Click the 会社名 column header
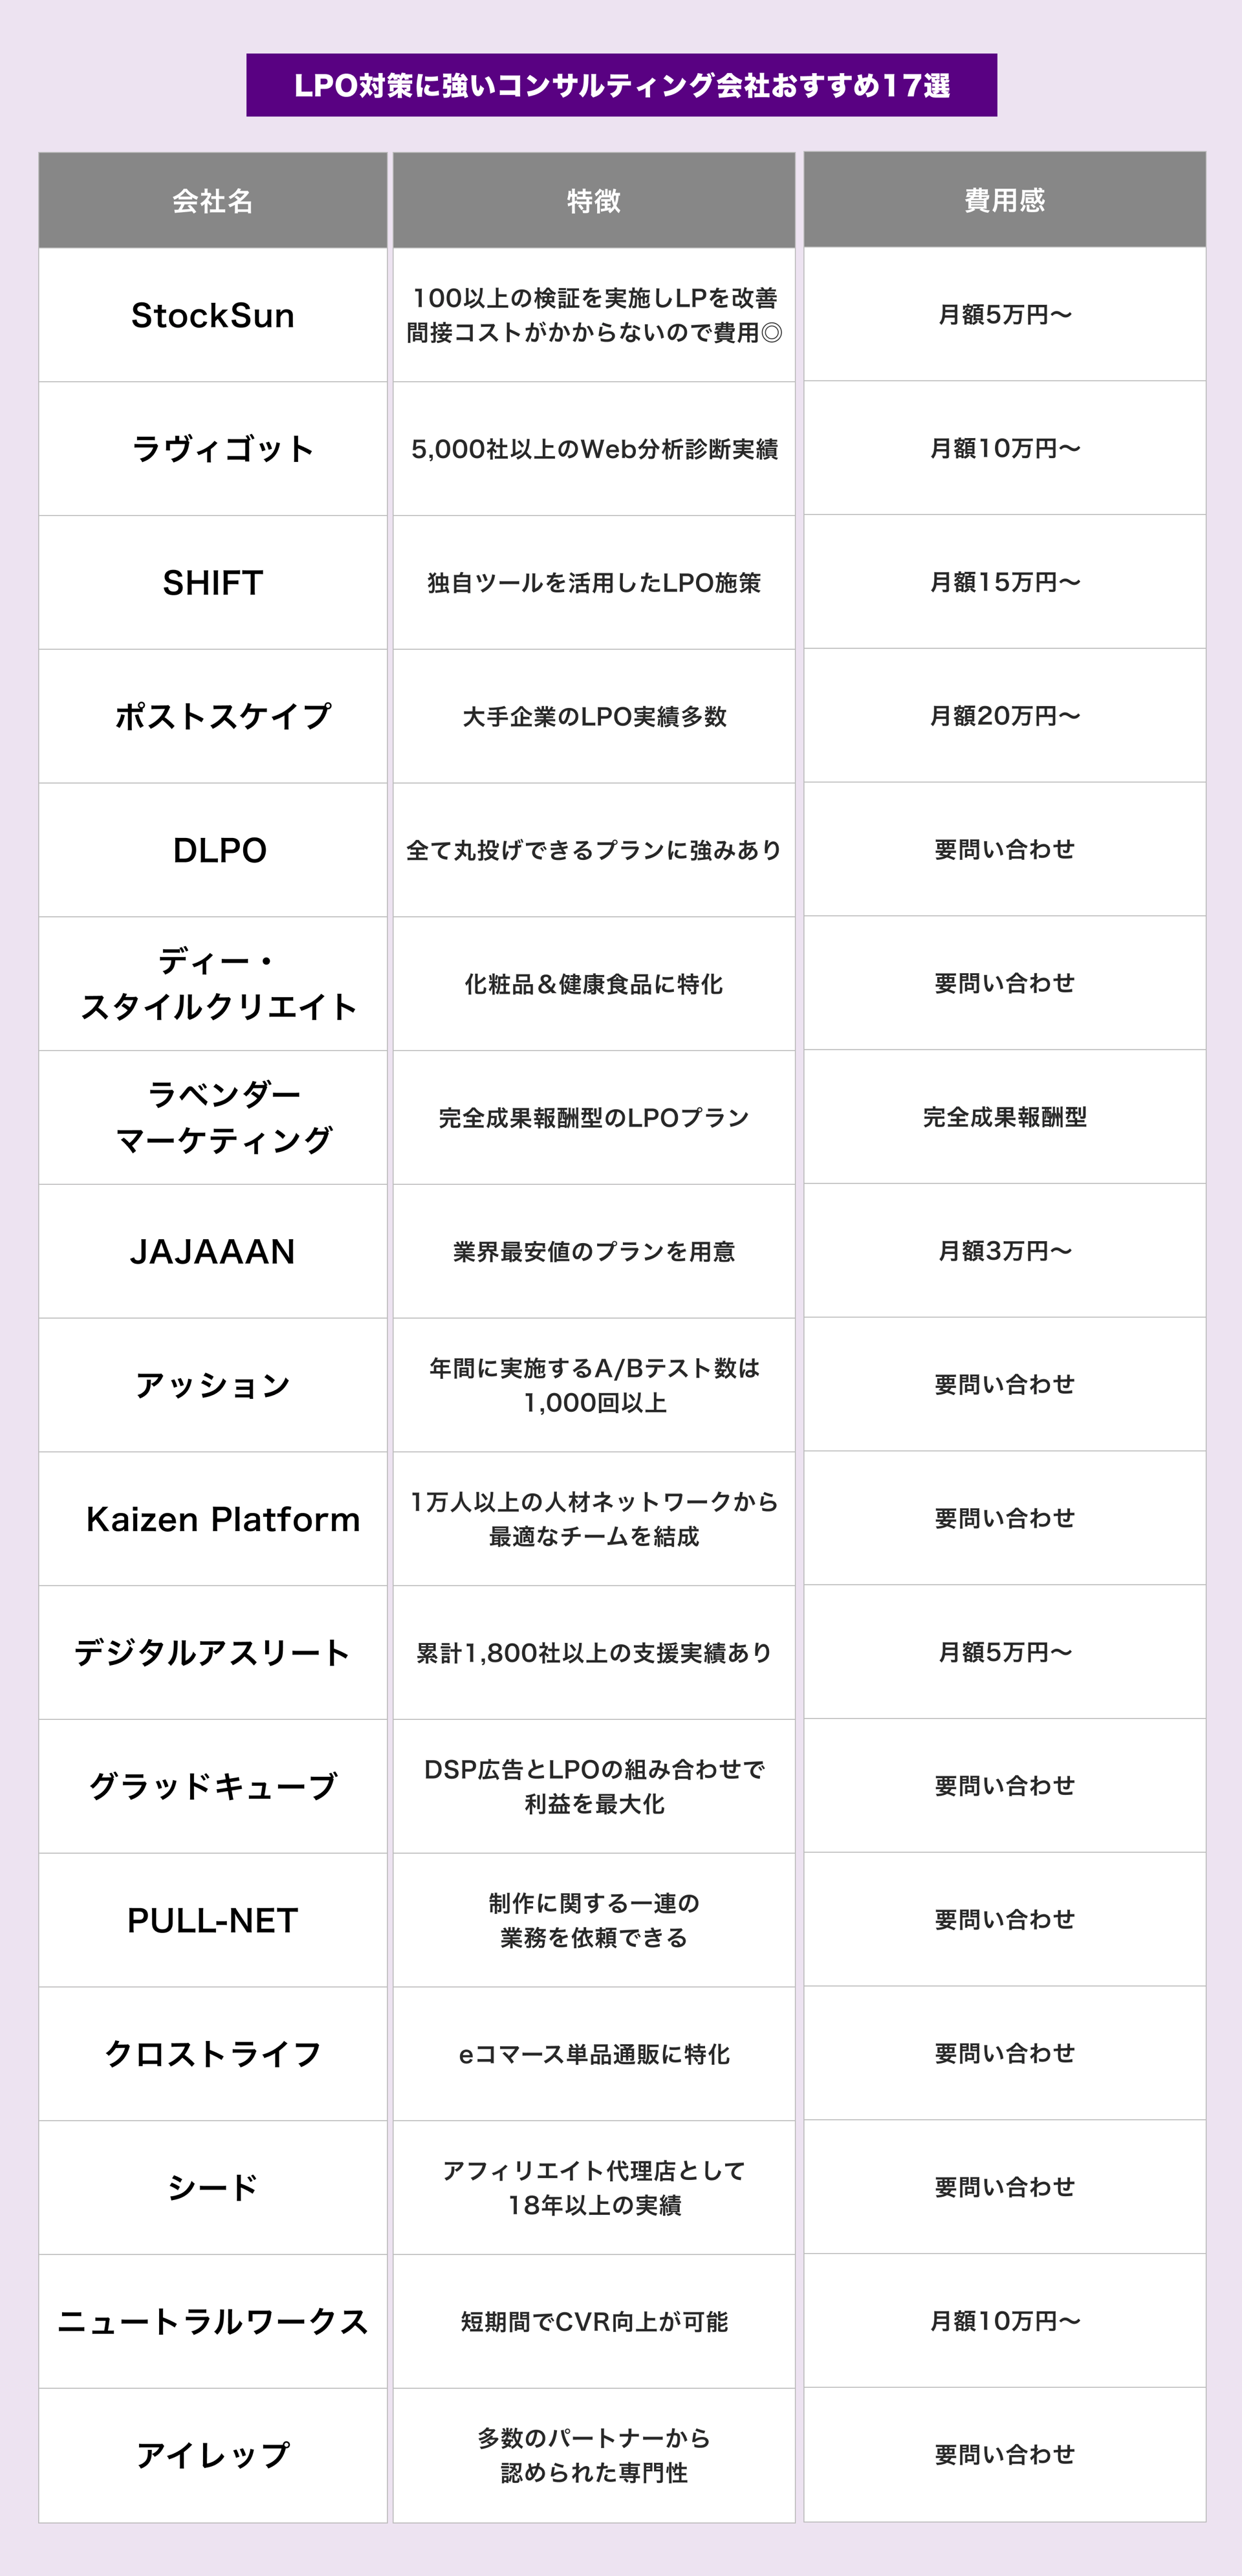 click(x=212, y=201)
